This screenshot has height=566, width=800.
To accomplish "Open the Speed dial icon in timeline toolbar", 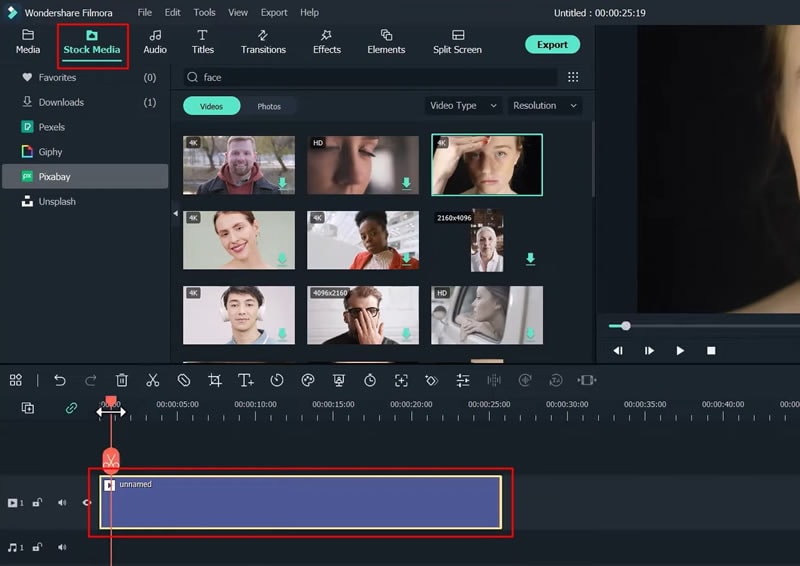I will point(277,380).
